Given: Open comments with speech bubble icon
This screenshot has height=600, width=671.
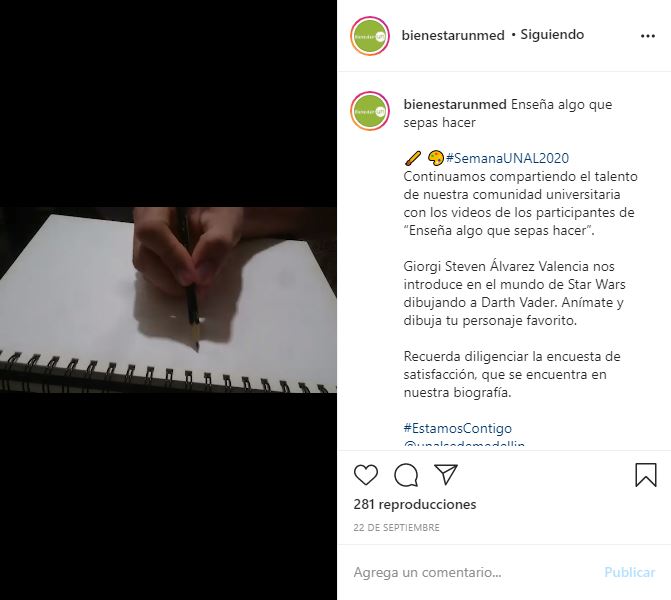Looking at the screenshot, I should [406, 475].
